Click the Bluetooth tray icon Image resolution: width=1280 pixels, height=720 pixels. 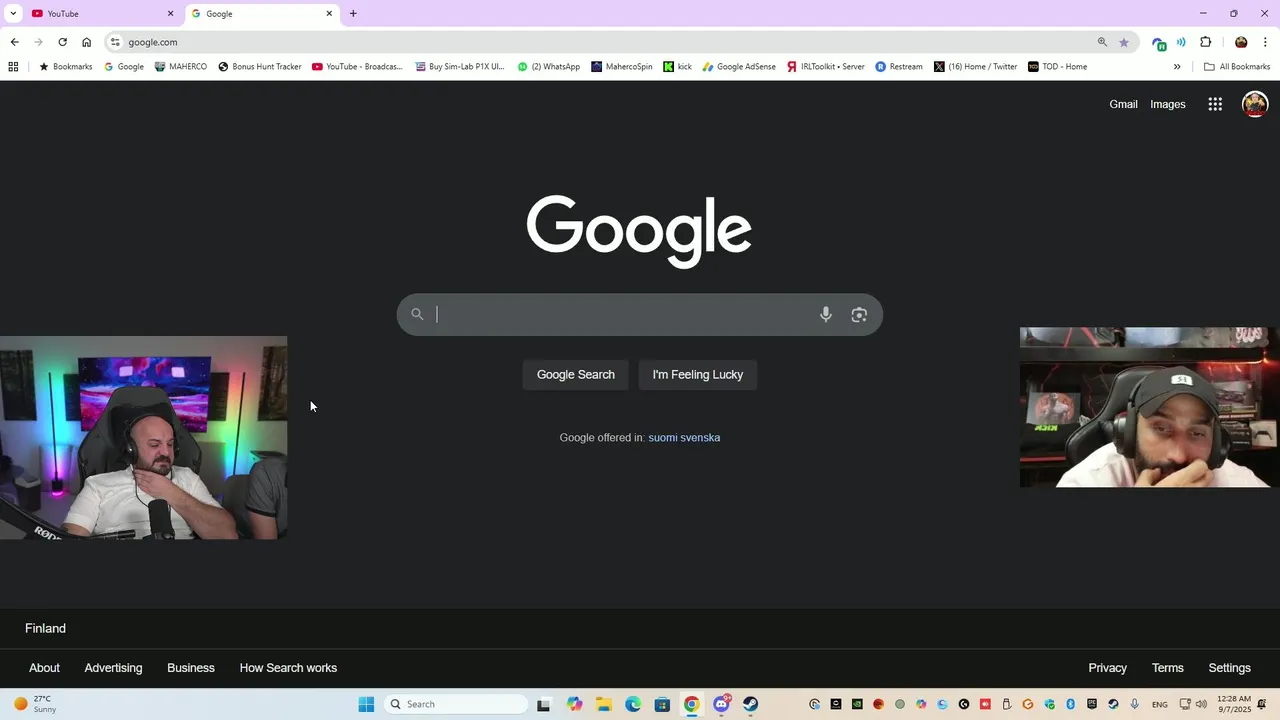tap(1070, 704)
